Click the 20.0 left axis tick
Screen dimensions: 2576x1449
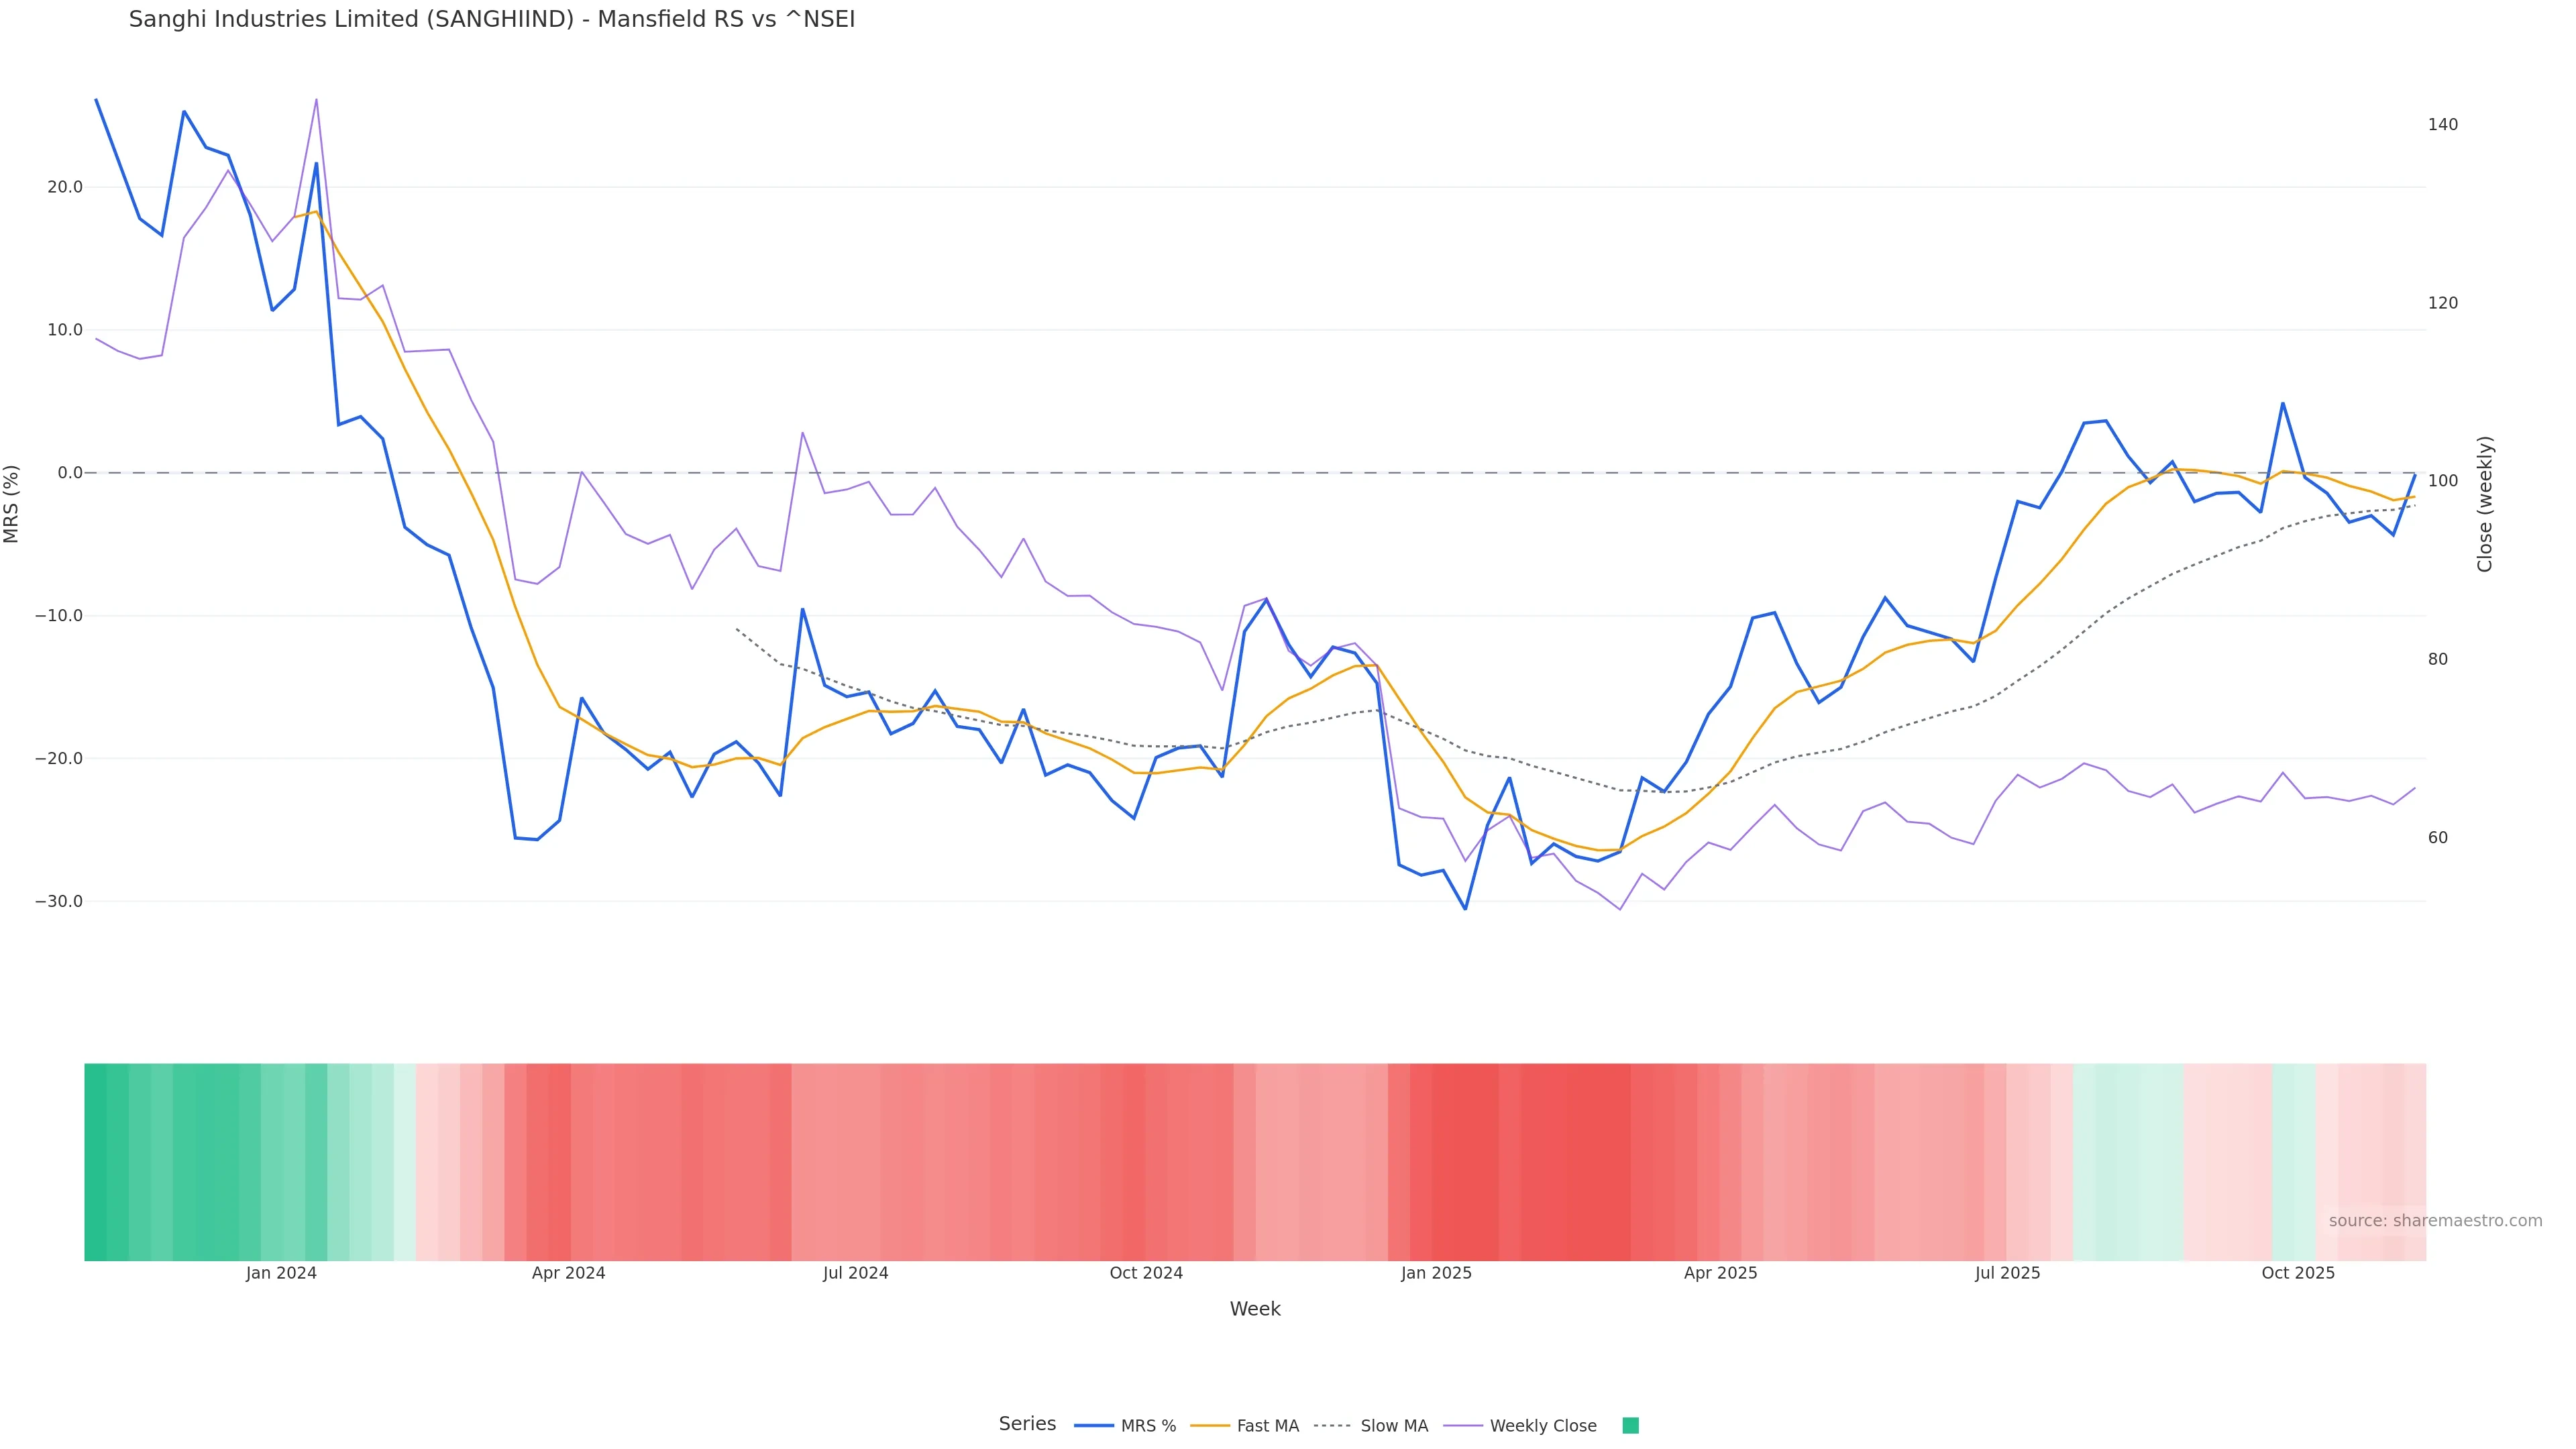[x=65, y=187]
